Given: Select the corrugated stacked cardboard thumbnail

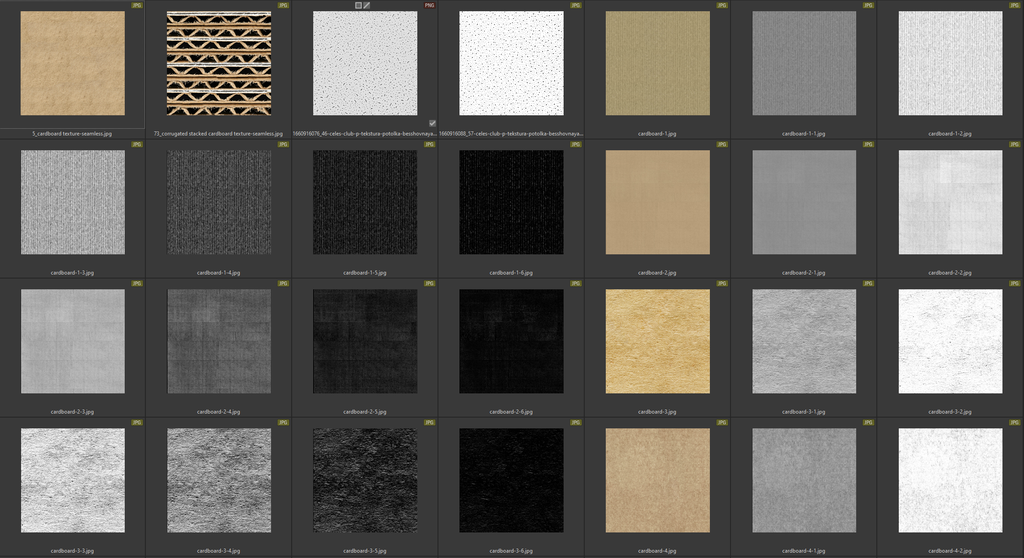Looking at the screenshot, I should pyautogui.click(x=218, y=64).
